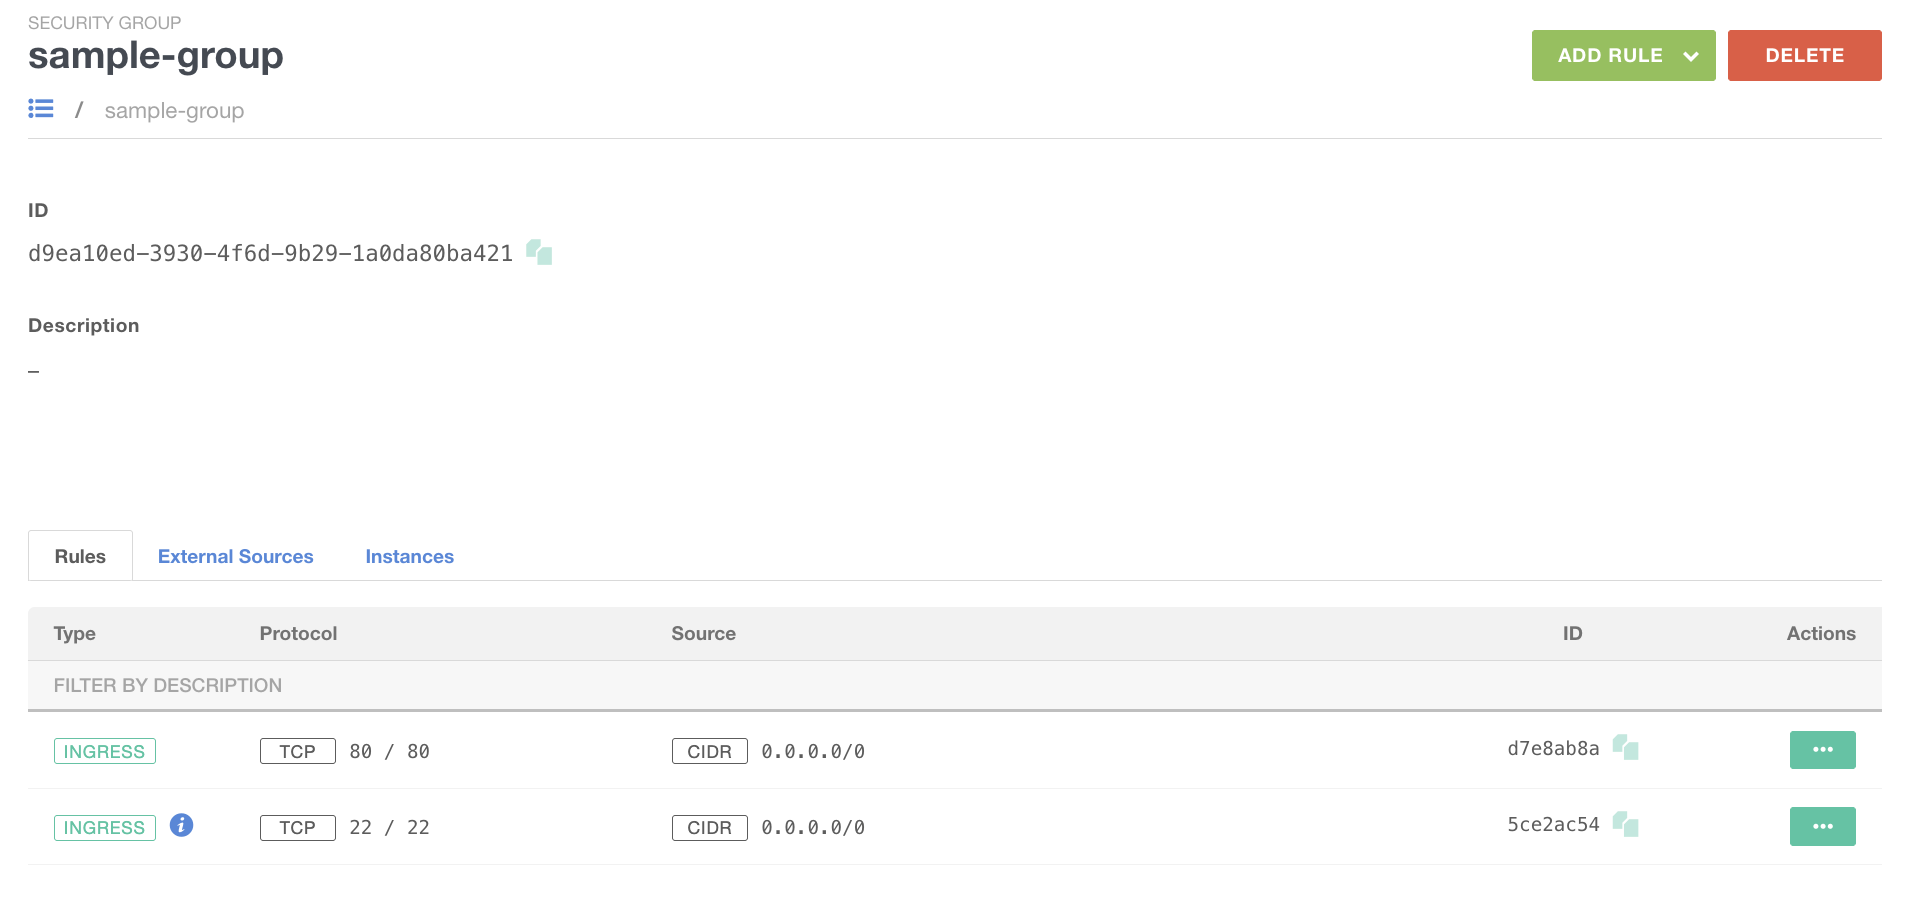
Task: Click the CIDR tag on port 80 rule
Action: coord(709,752)
